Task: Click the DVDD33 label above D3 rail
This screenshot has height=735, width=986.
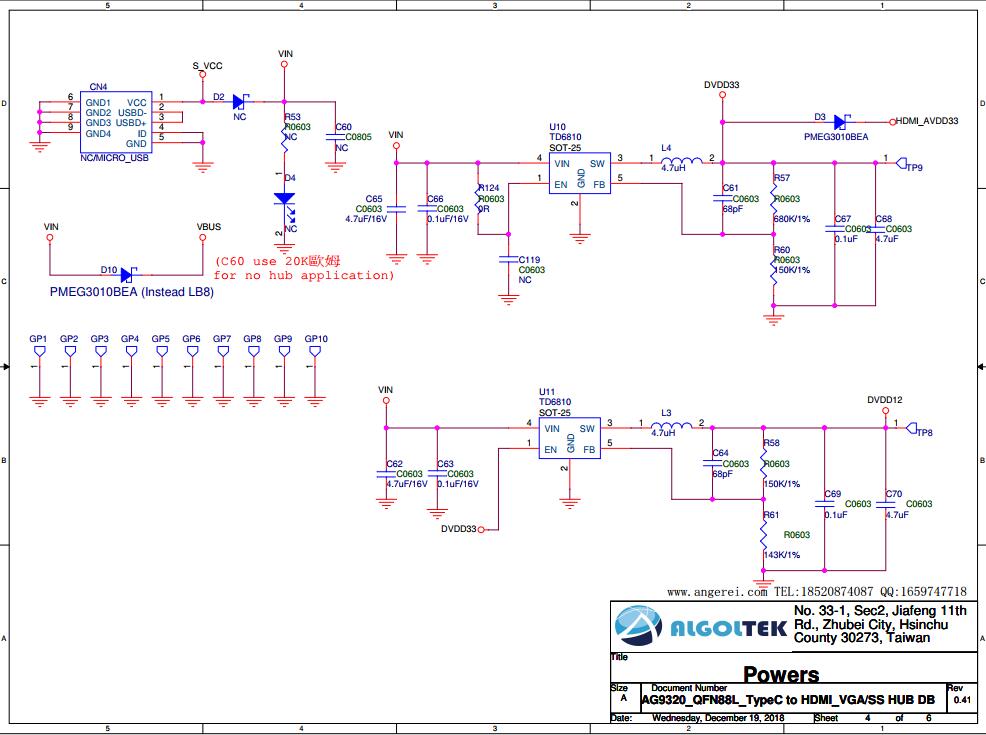Action: pos(721,84)
